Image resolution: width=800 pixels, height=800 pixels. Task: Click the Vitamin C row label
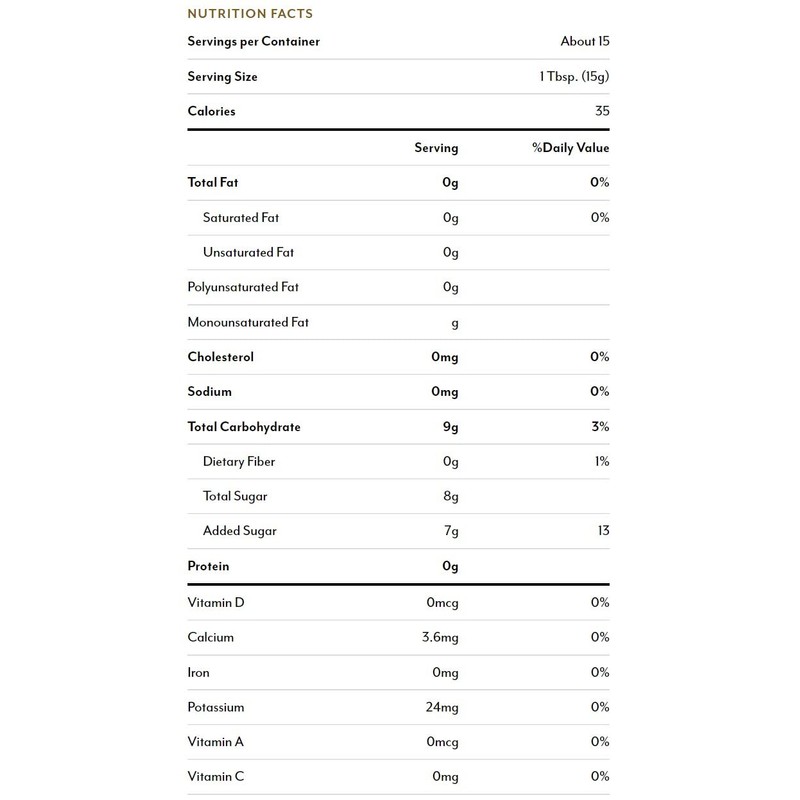point(216,776)
